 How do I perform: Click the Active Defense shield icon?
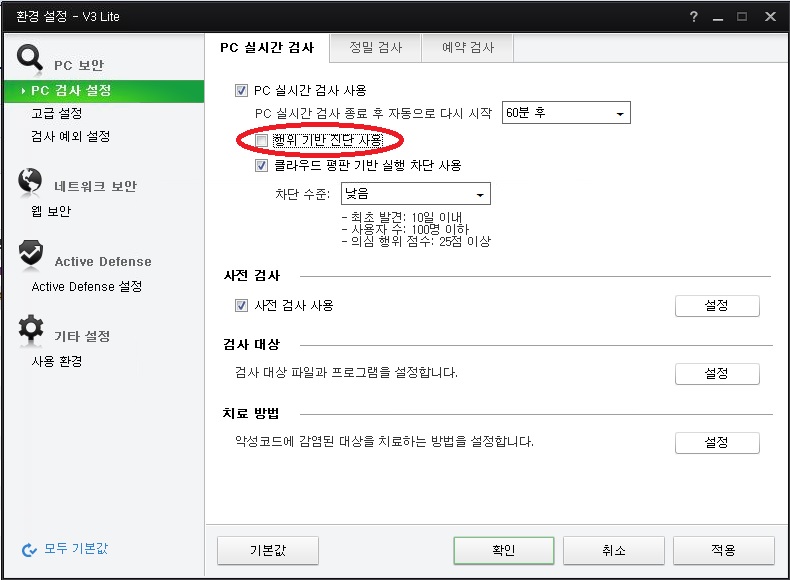tap(31, 256)
